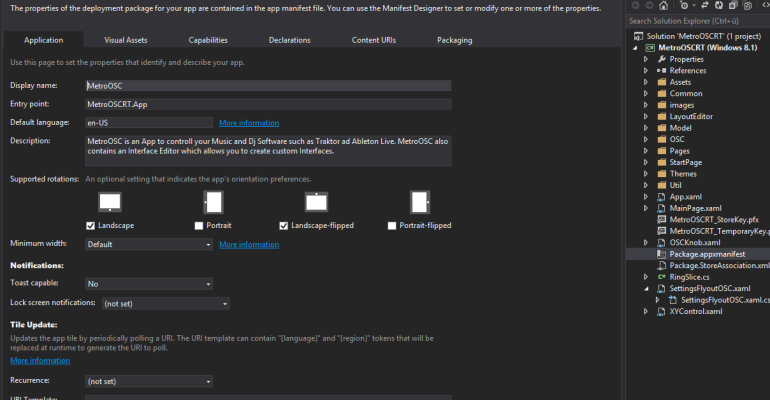Check the Portrait-flipped checkbox

pyautogui.click(x=392, y=226)
